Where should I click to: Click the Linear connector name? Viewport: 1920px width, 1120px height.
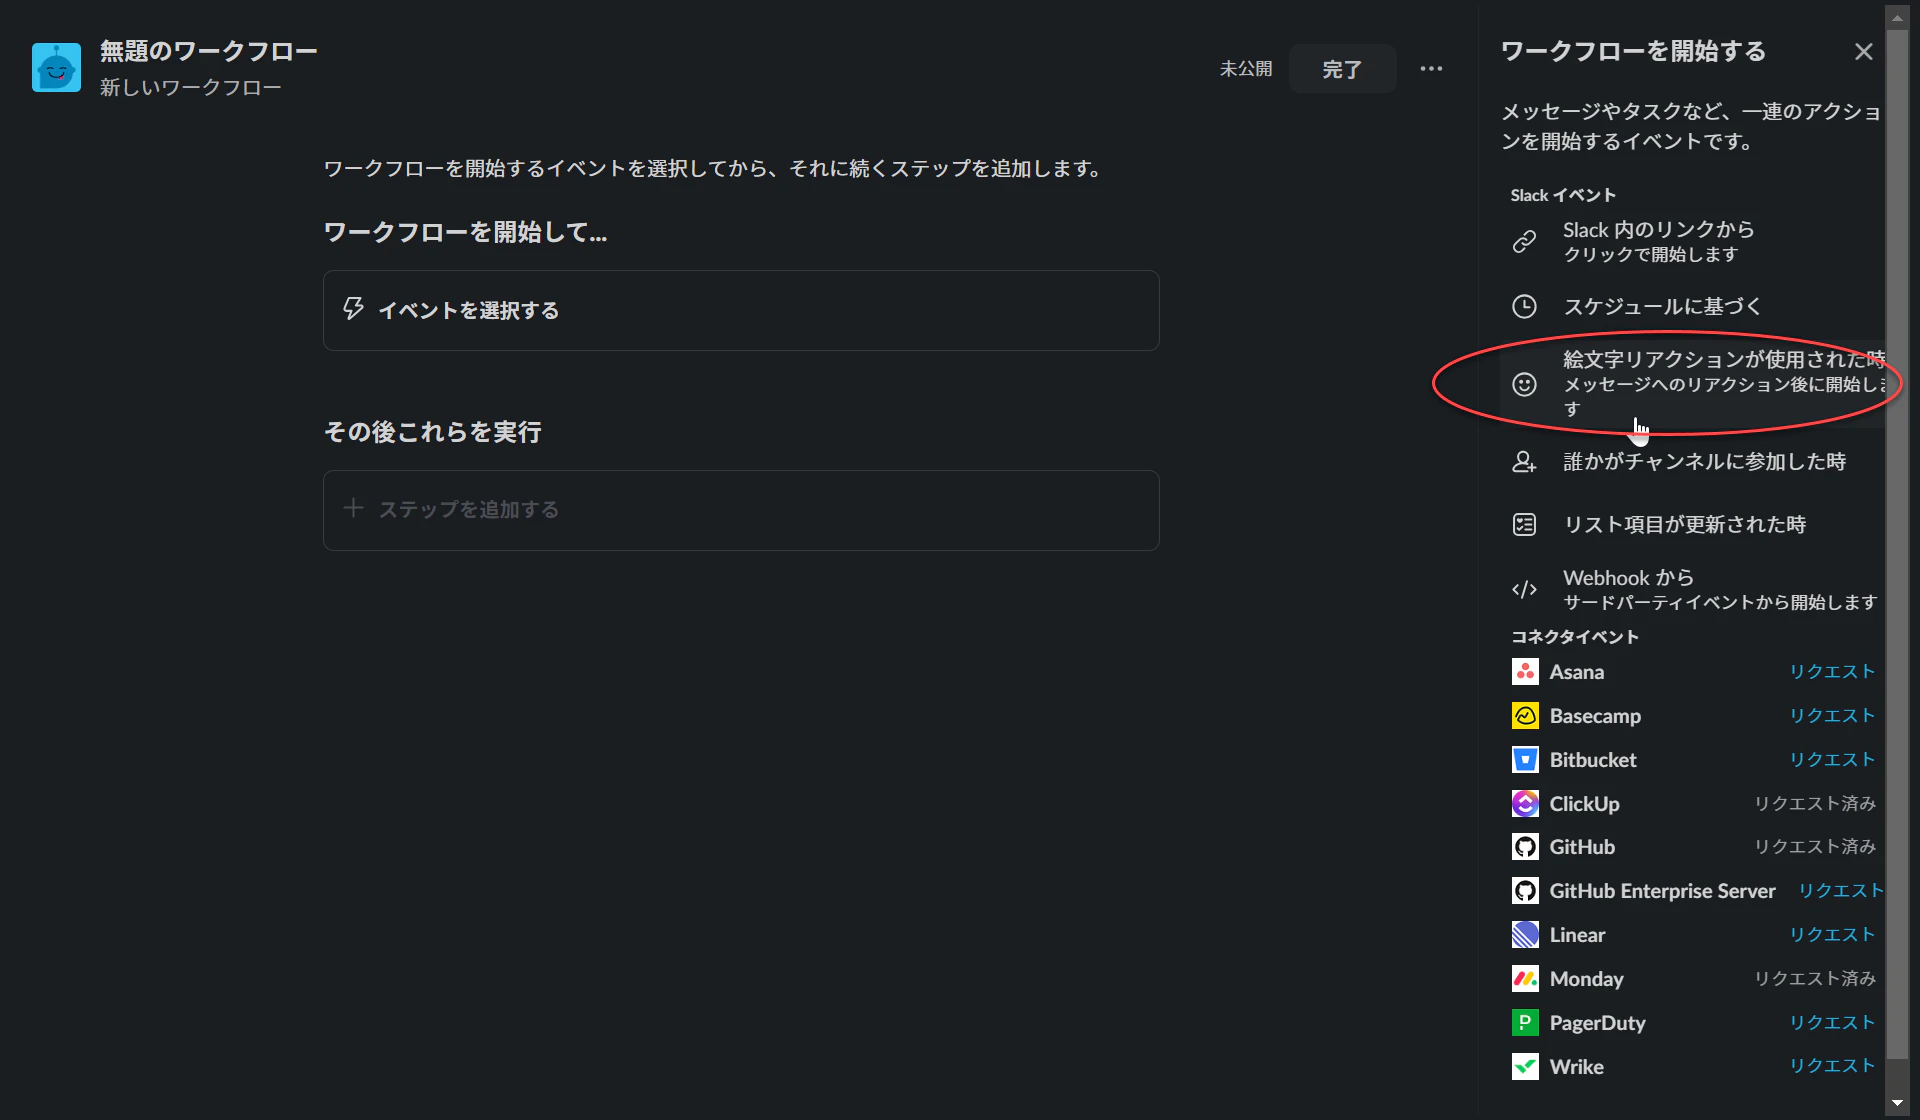pyautogui.click(x=1577, y=935)
